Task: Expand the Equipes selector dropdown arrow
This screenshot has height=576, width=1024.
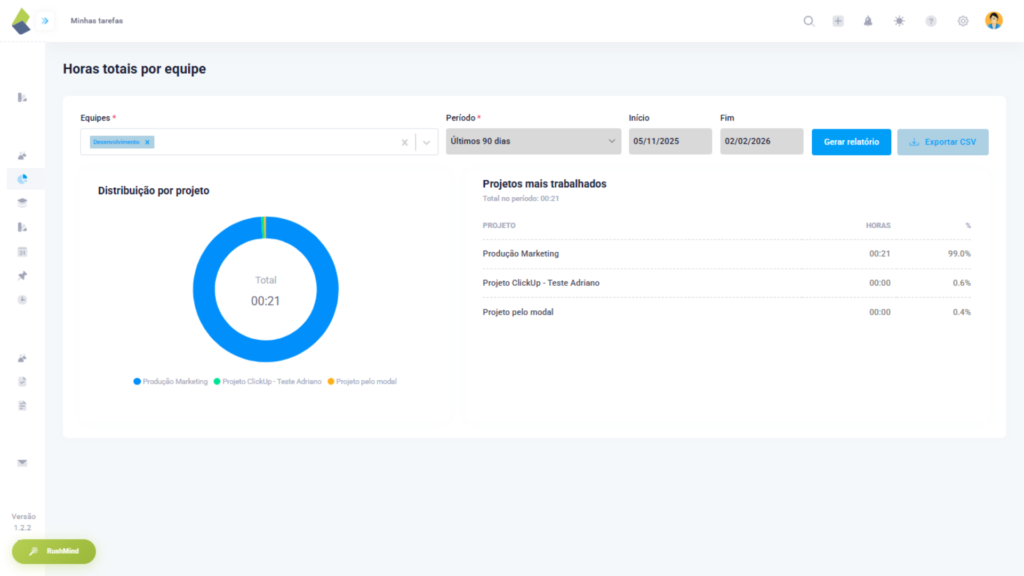Action: pos(426,142)
